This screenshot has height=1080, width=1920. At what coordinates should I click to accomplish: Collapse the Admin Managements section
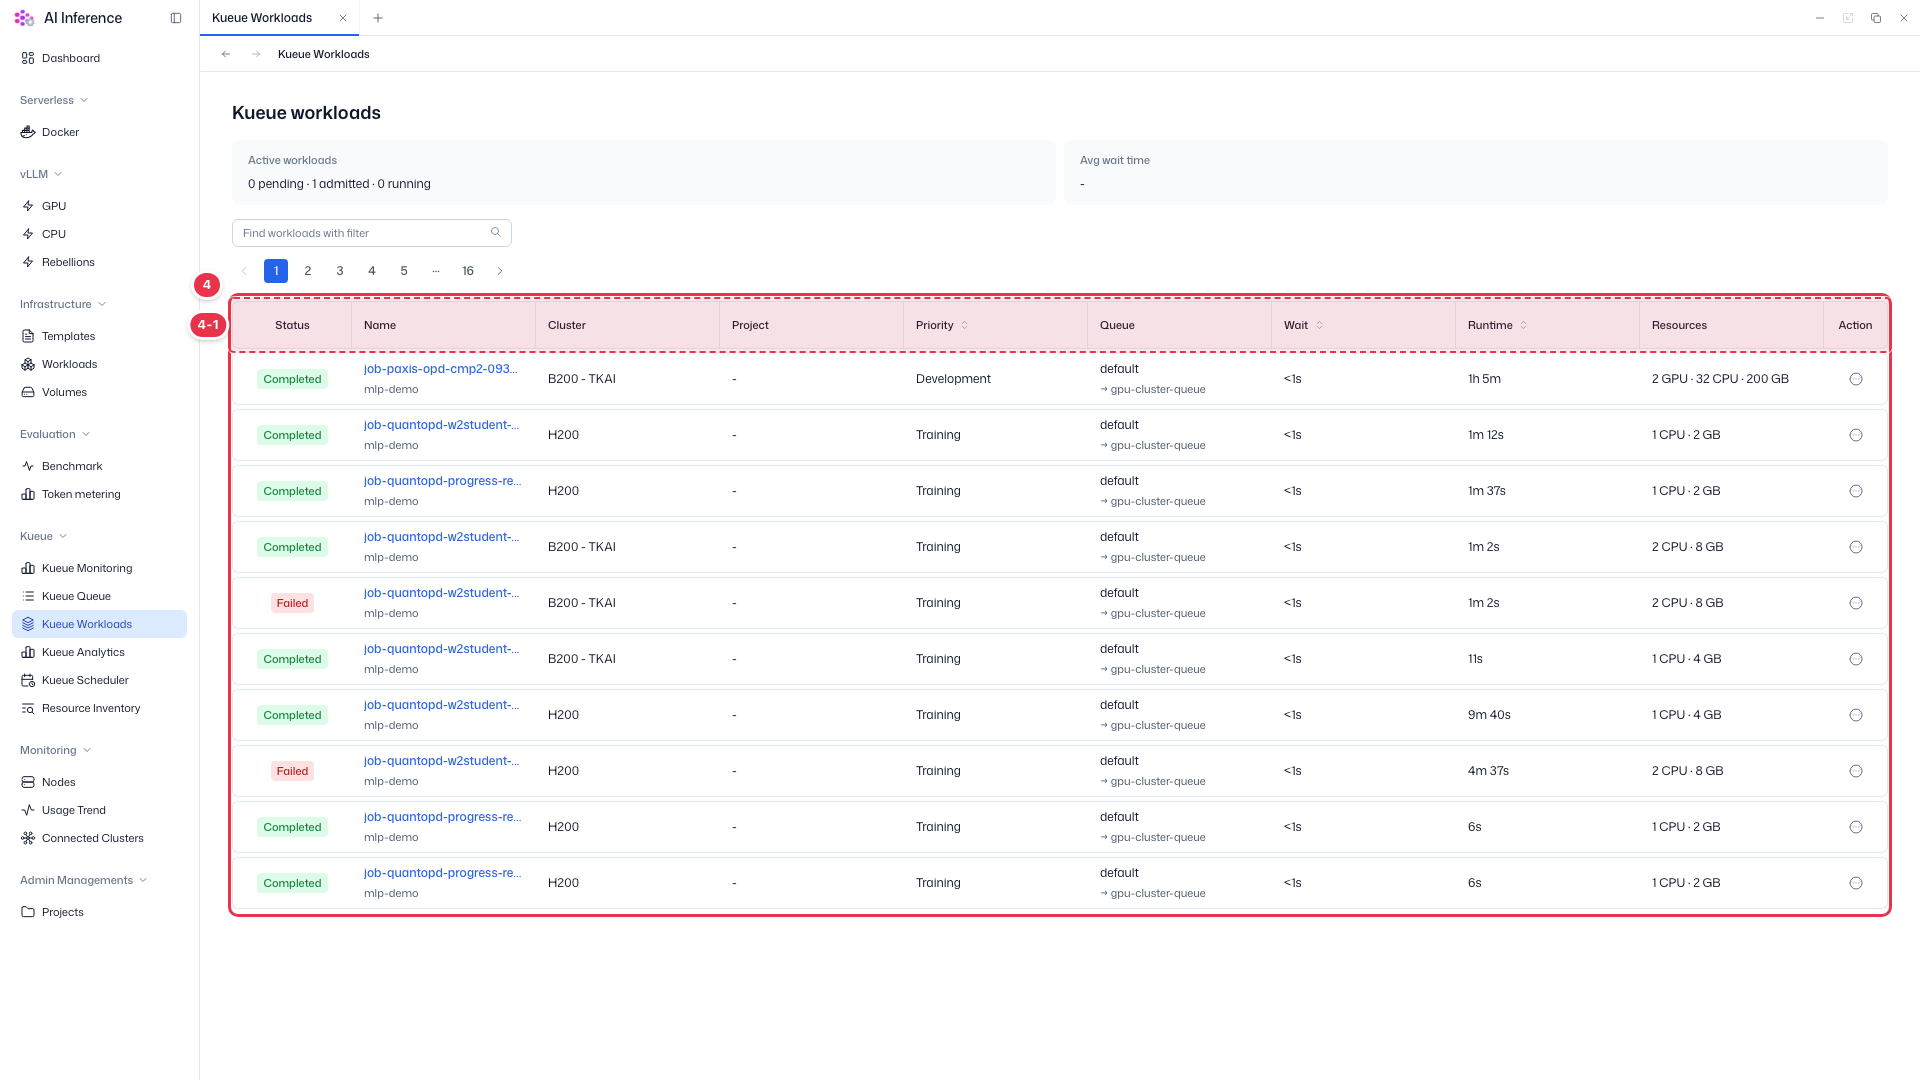(84, 880)
